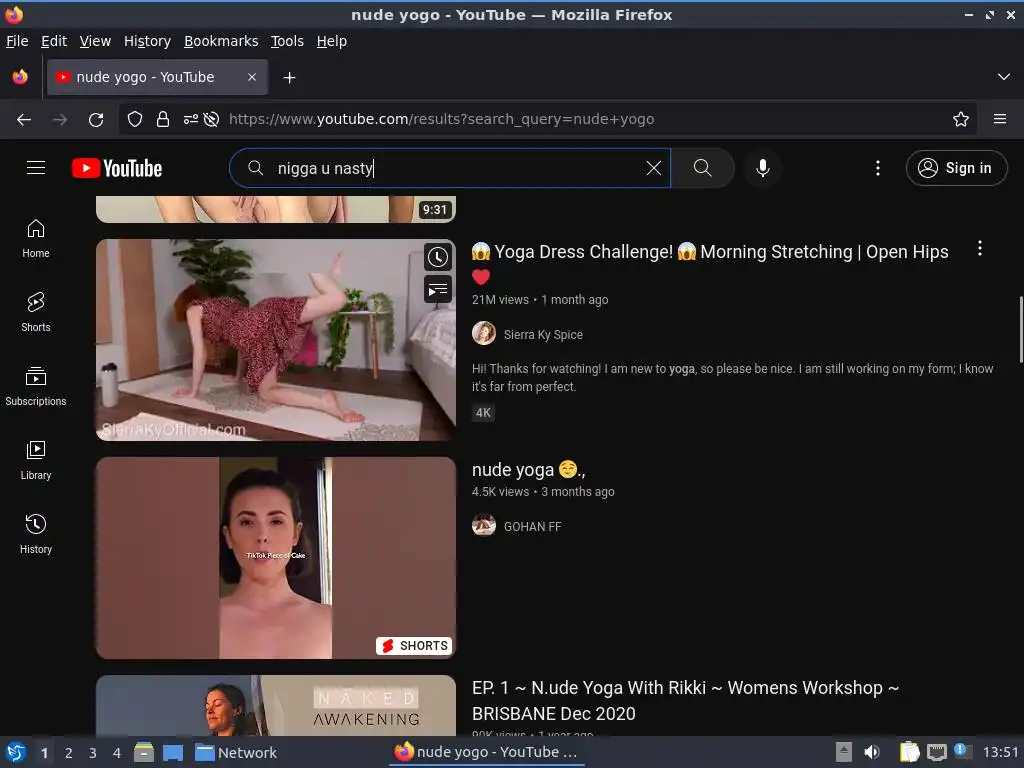Click the Add to queue icon on the thumbnail
The width and height of the screenshot is (1024, 768).
[438, 289]
